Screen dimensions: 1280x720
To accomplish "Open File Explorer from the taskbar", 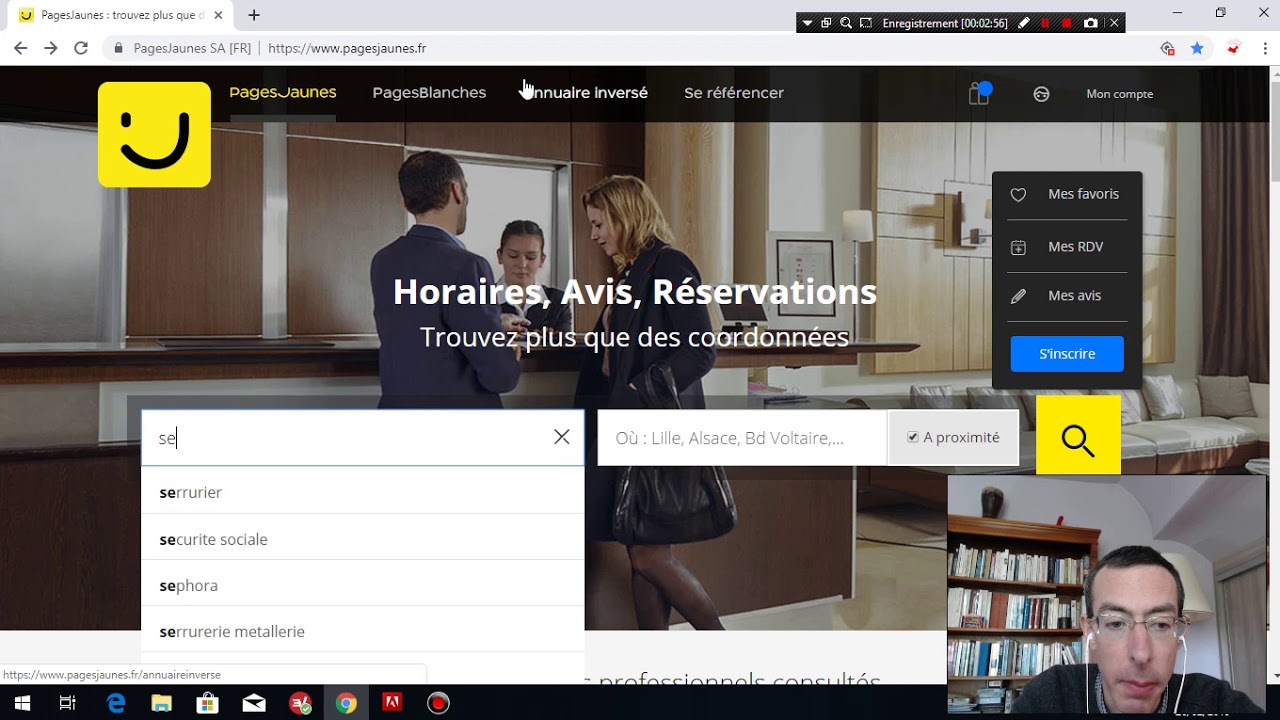I will (161, 703).
